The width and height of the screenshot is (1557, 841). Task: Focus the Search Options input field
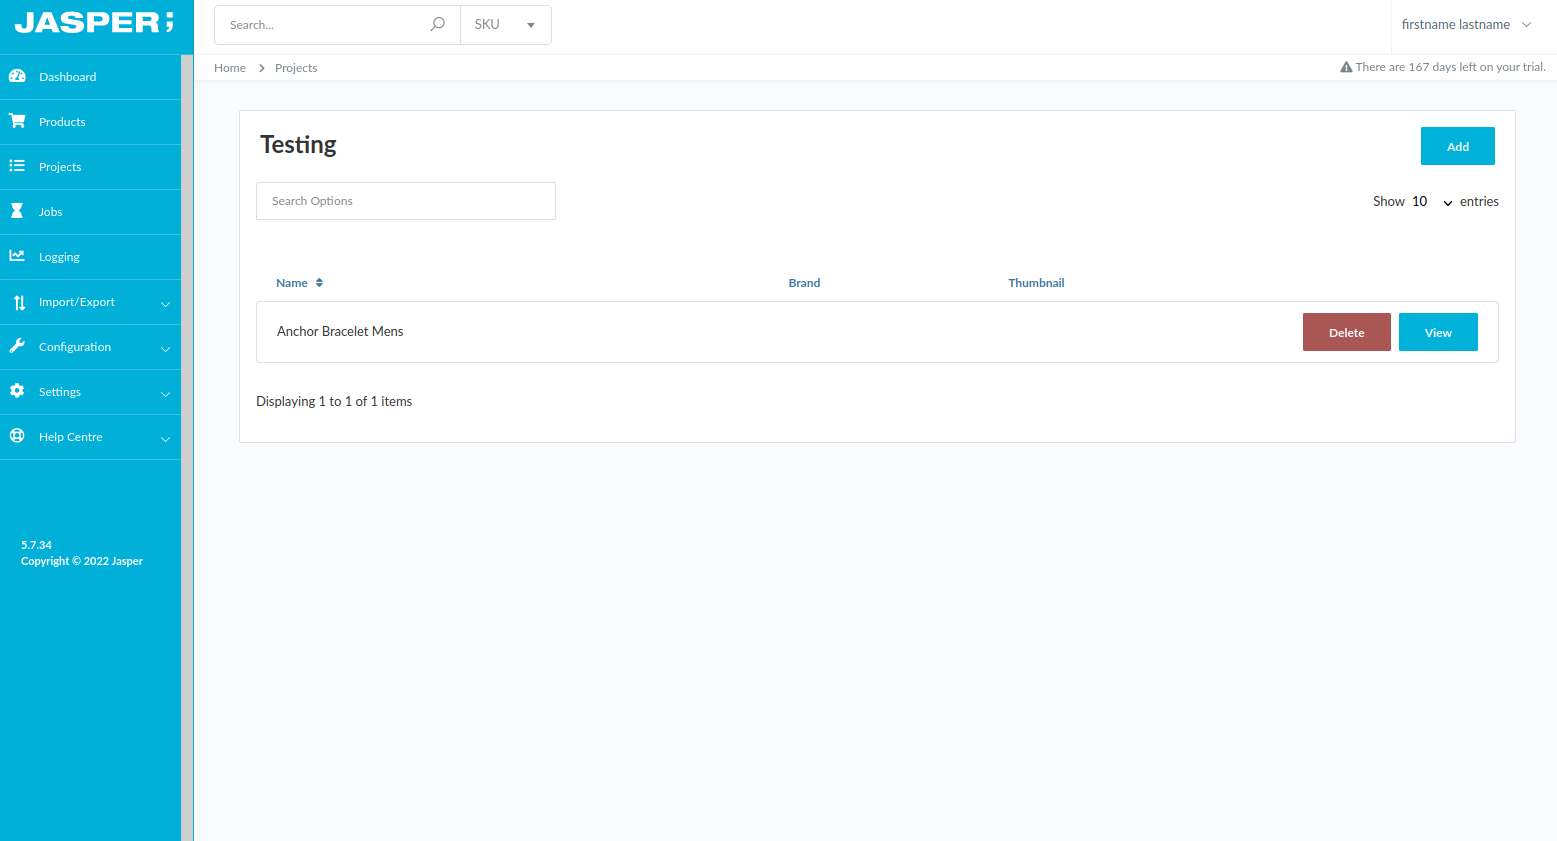point(405,201)
